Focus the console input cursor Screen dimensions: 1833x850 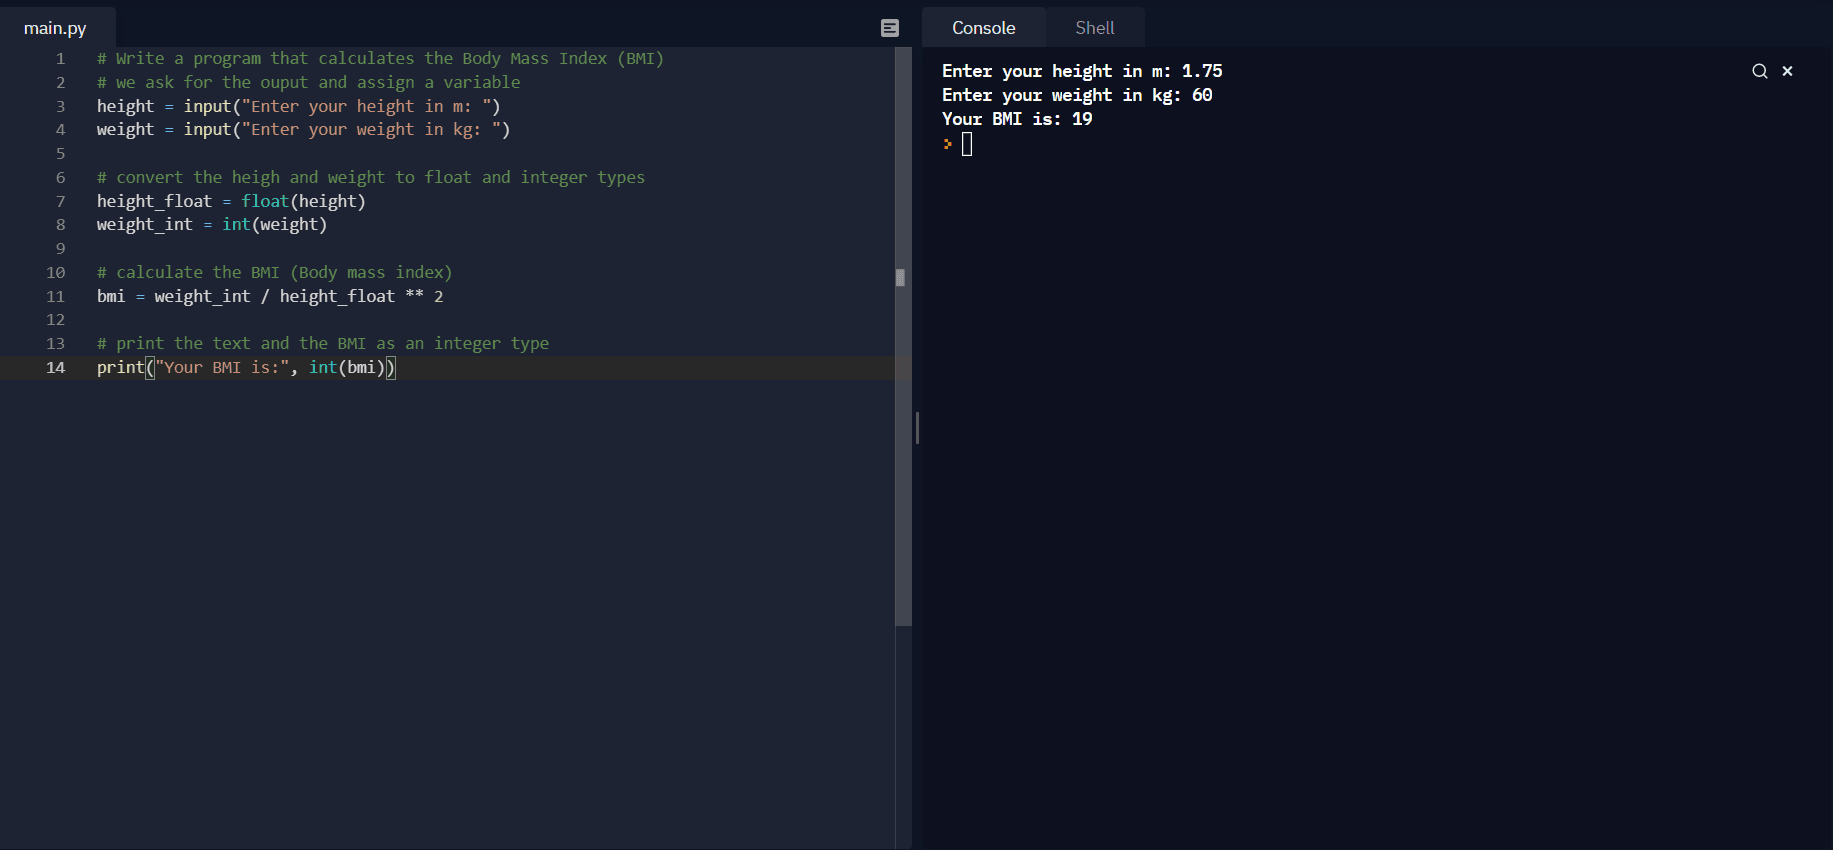click(967, 144)
